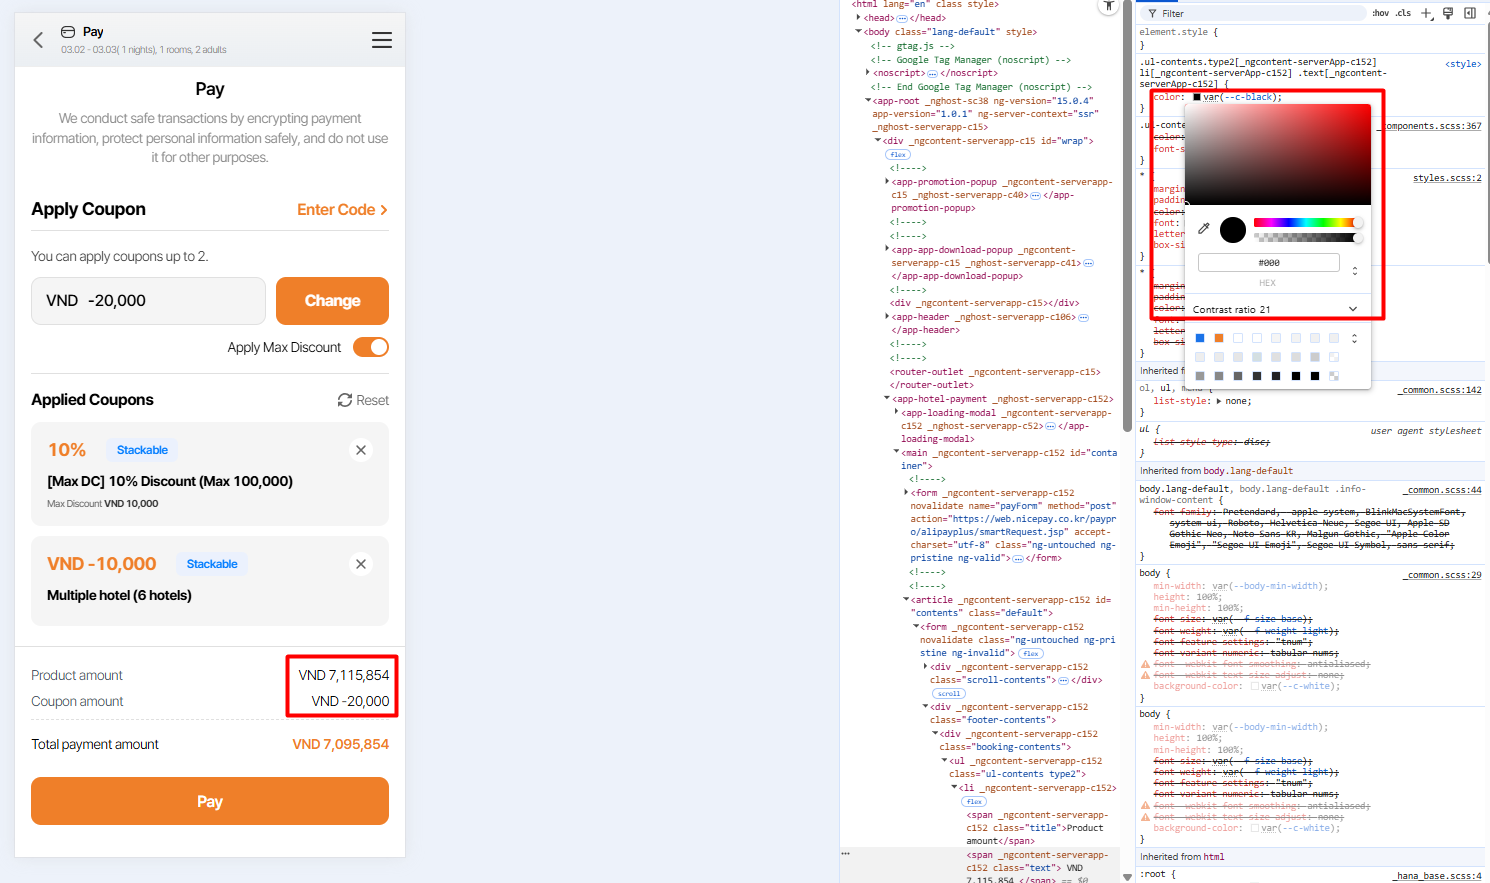Go back using the header arrow
Image resolution: width=1490 pixels, height=883 pixels.
pyautogui.click(x=38, y=40)
